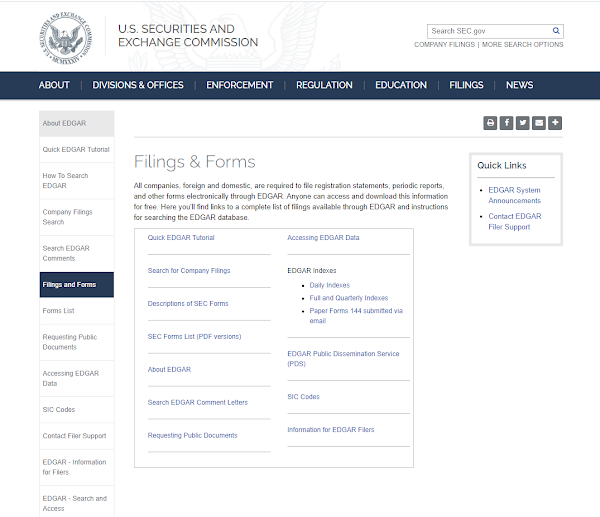Open COMPANY FILINGS search link

tap(444, 44)
